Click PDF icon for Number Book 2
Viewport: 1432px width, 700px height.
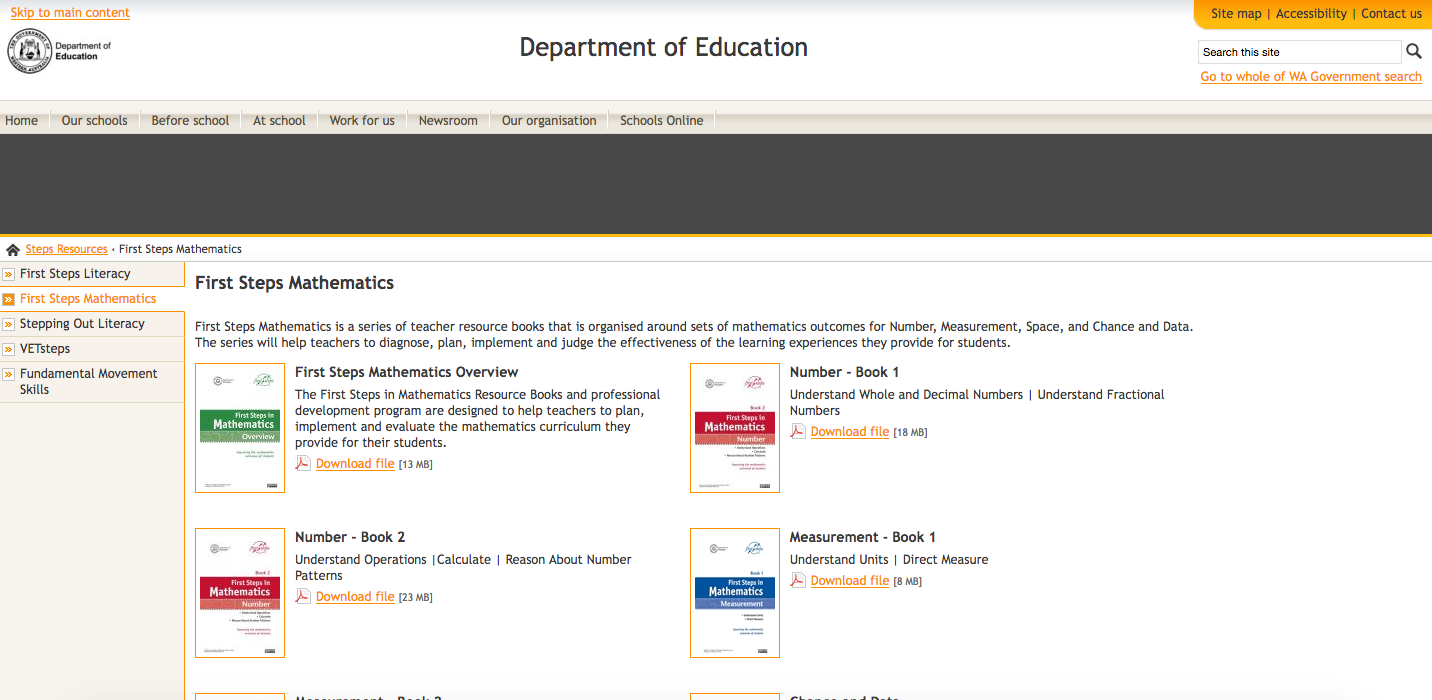pos(303,596)
